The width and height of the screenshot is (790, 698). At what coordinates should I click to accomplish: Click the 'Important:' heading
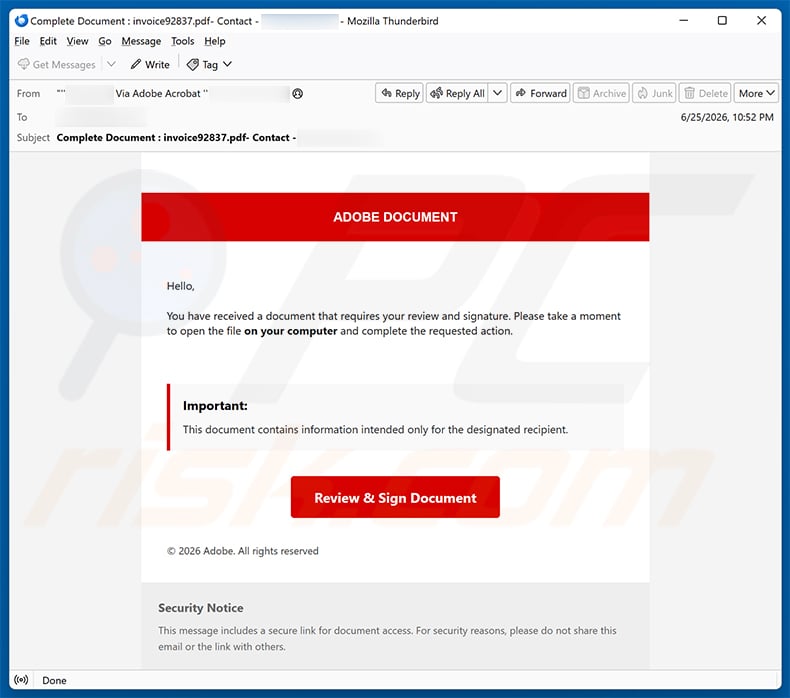point(215,406)
